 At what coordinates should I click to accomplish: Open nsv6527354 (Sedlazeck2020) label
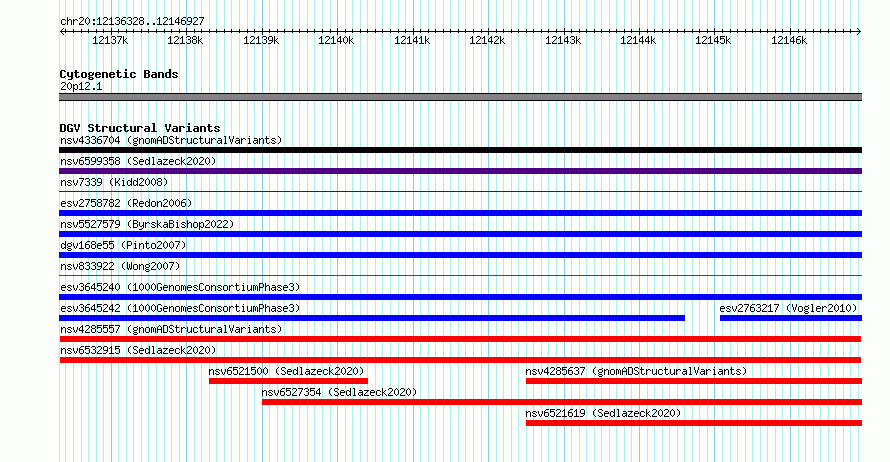[x=339, y=392]
